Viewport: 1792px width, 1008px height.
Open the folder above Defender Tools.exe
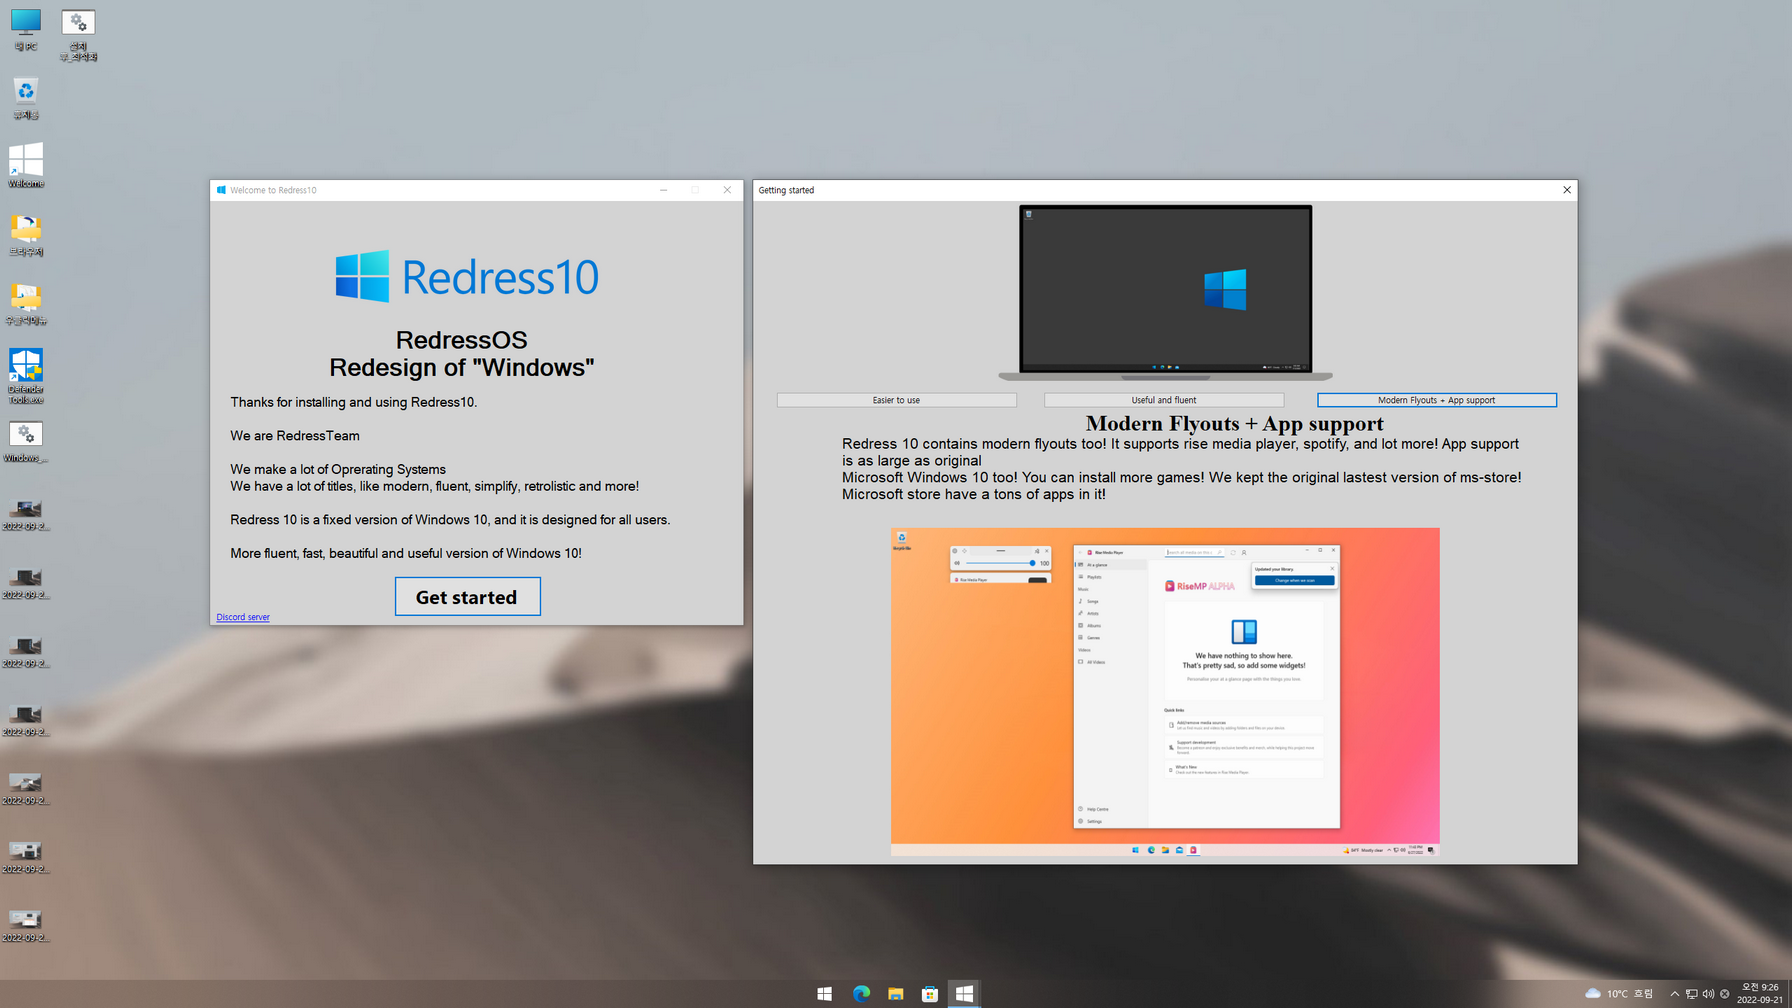(x=26, y=303)
